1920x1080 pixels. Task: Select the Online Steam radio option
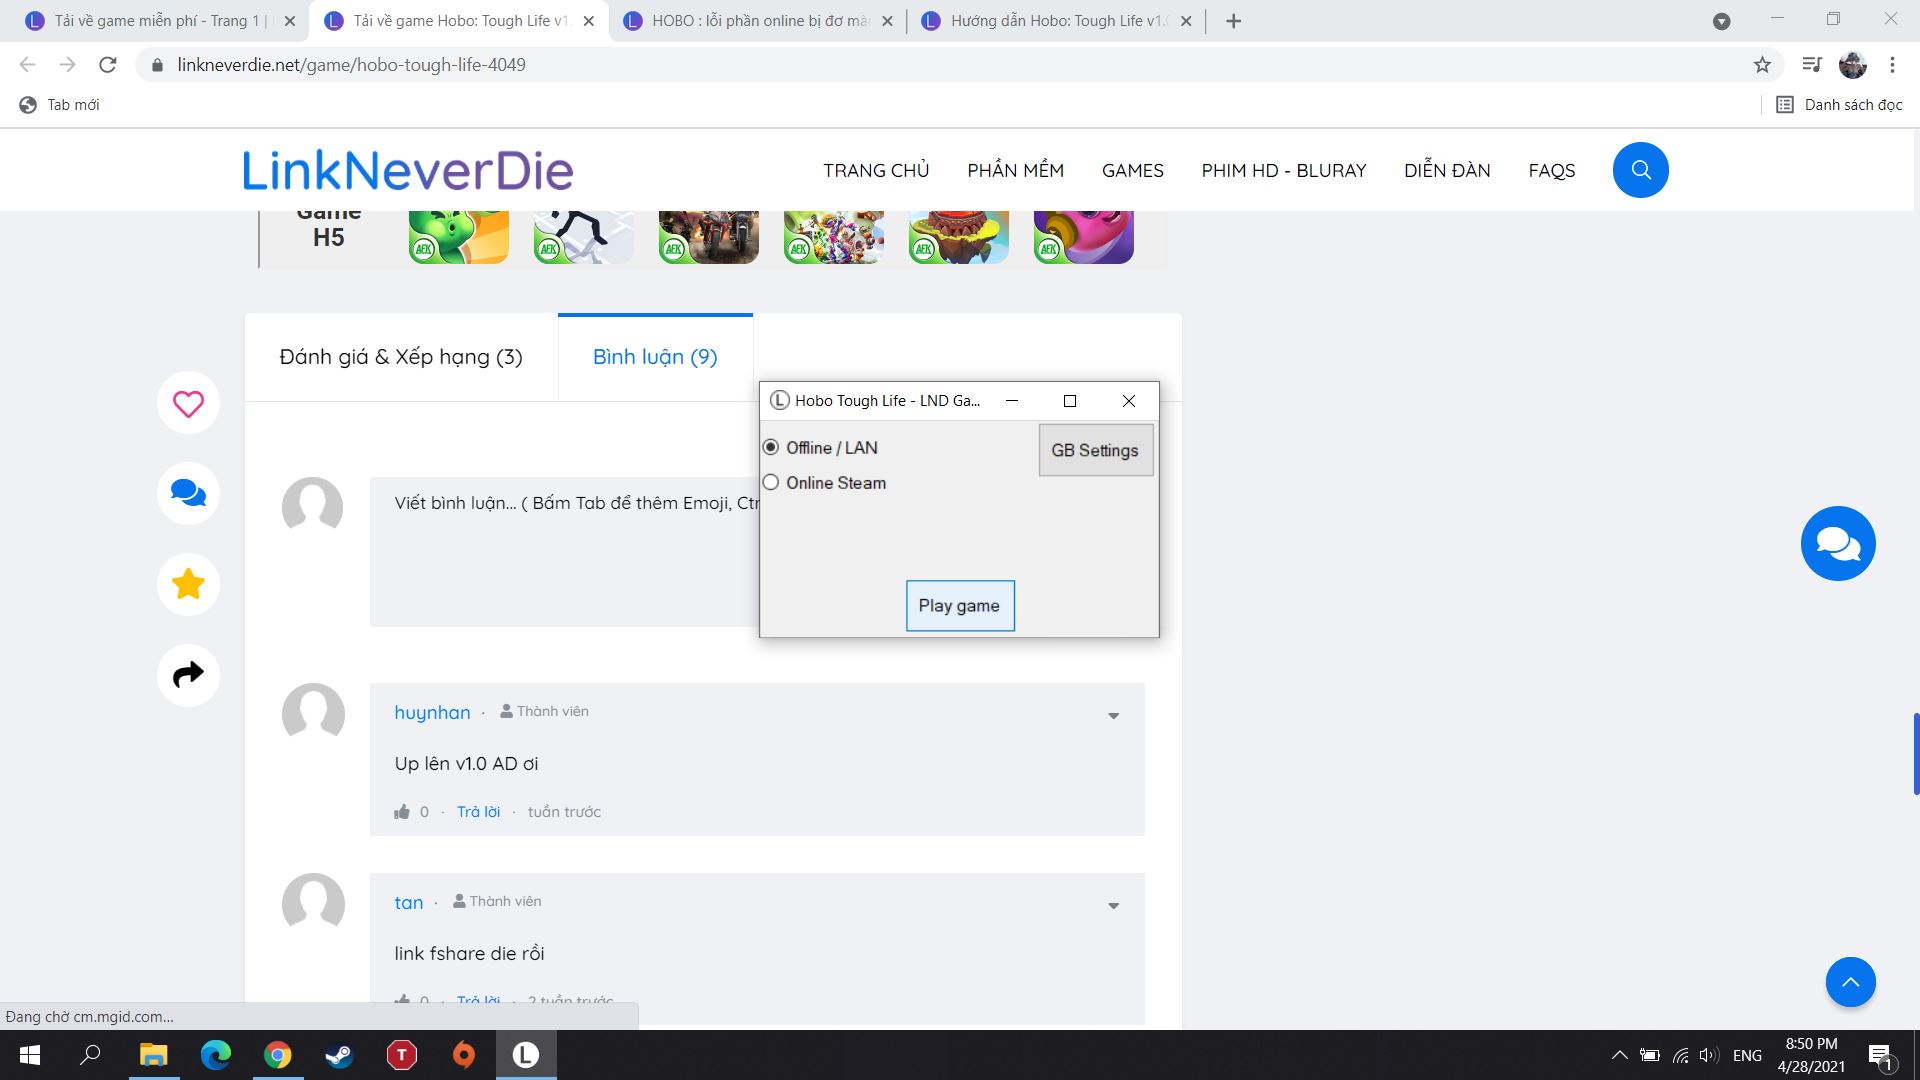point(771,482)
